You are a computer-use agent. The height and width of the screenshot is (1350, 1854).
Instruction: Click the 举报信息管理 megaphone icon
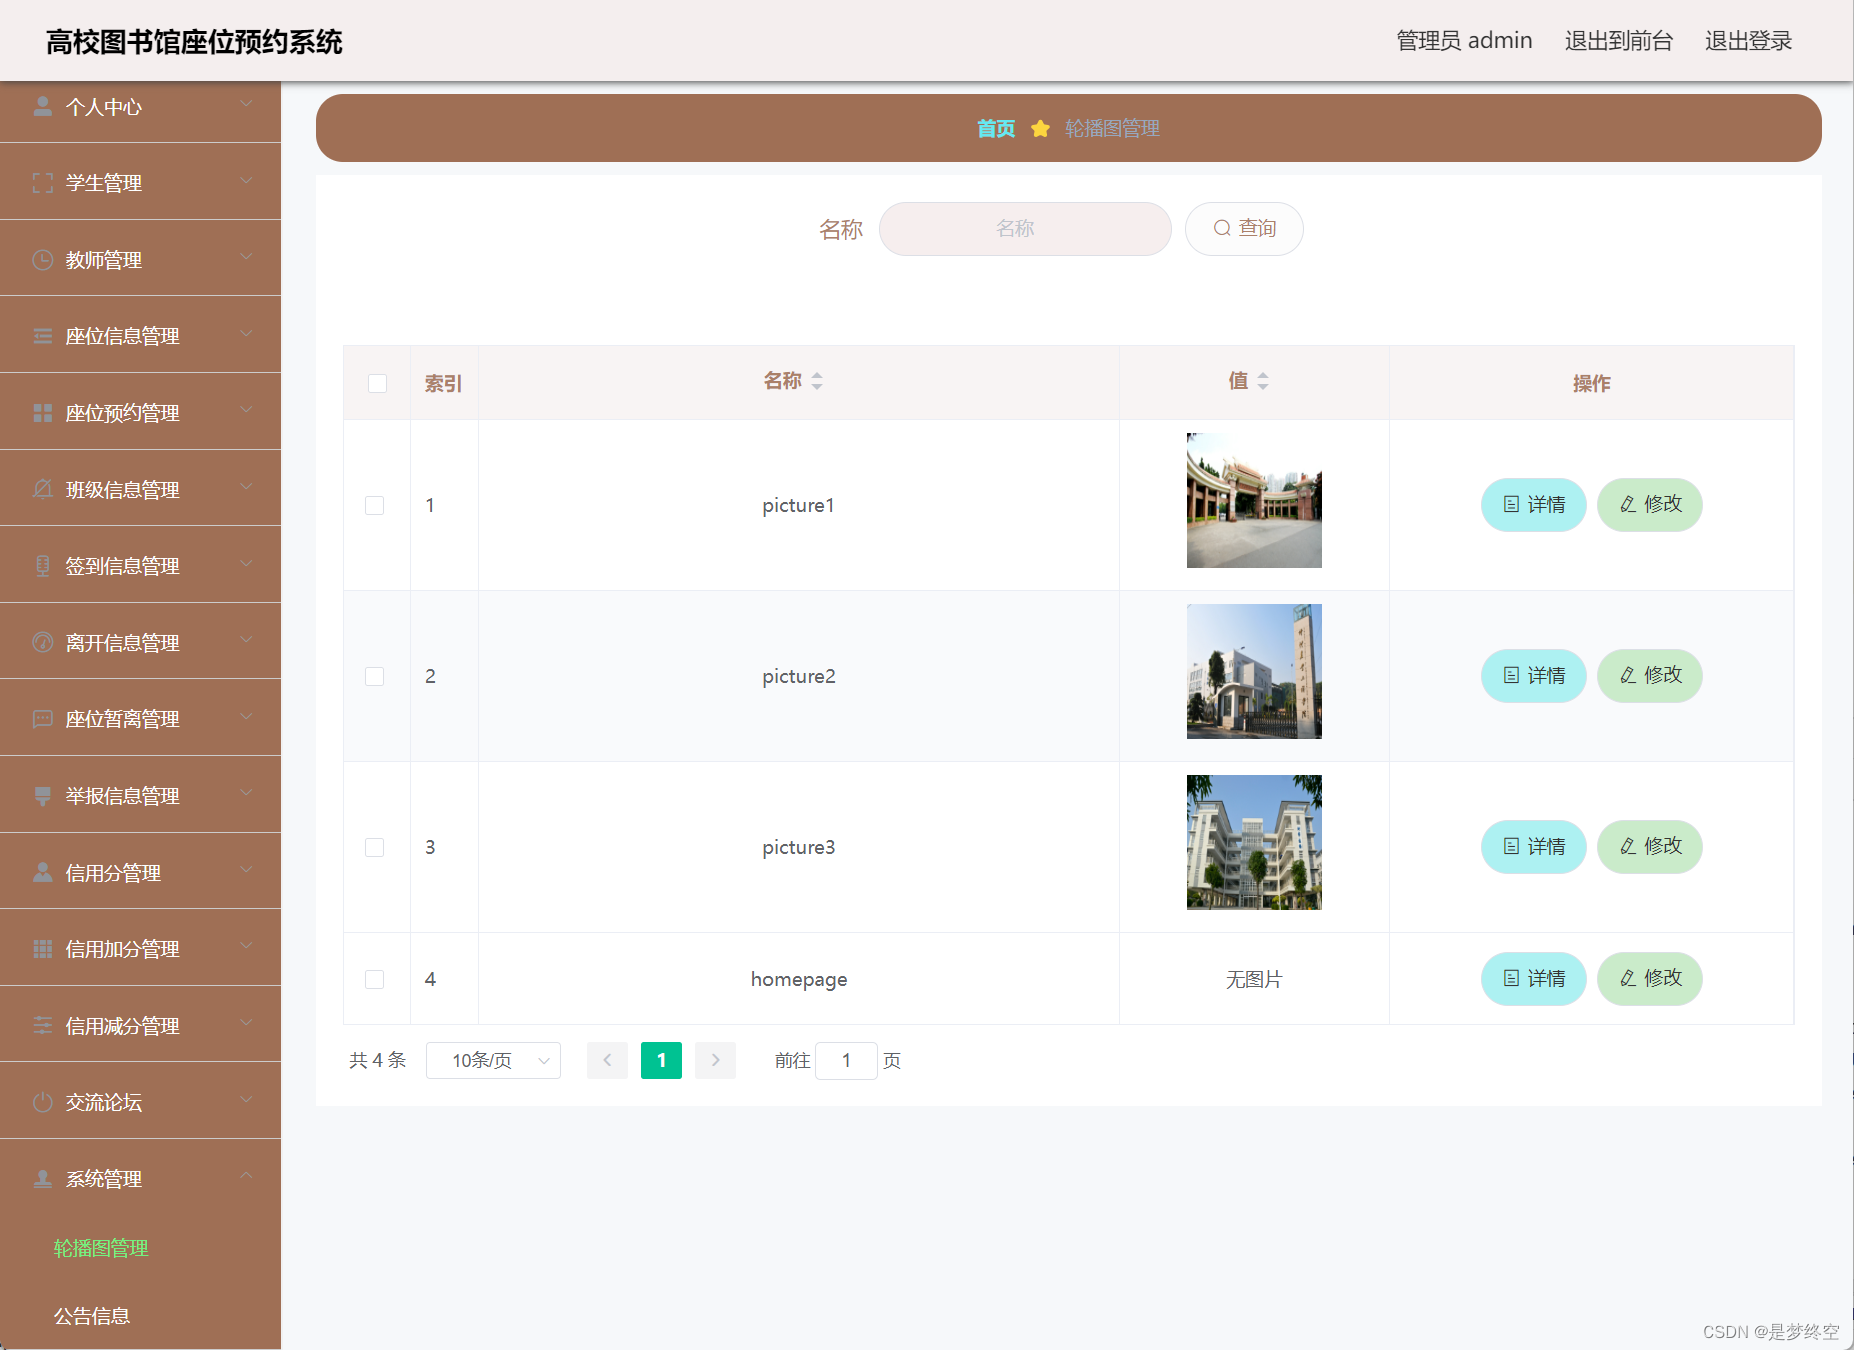pos(42,795)
